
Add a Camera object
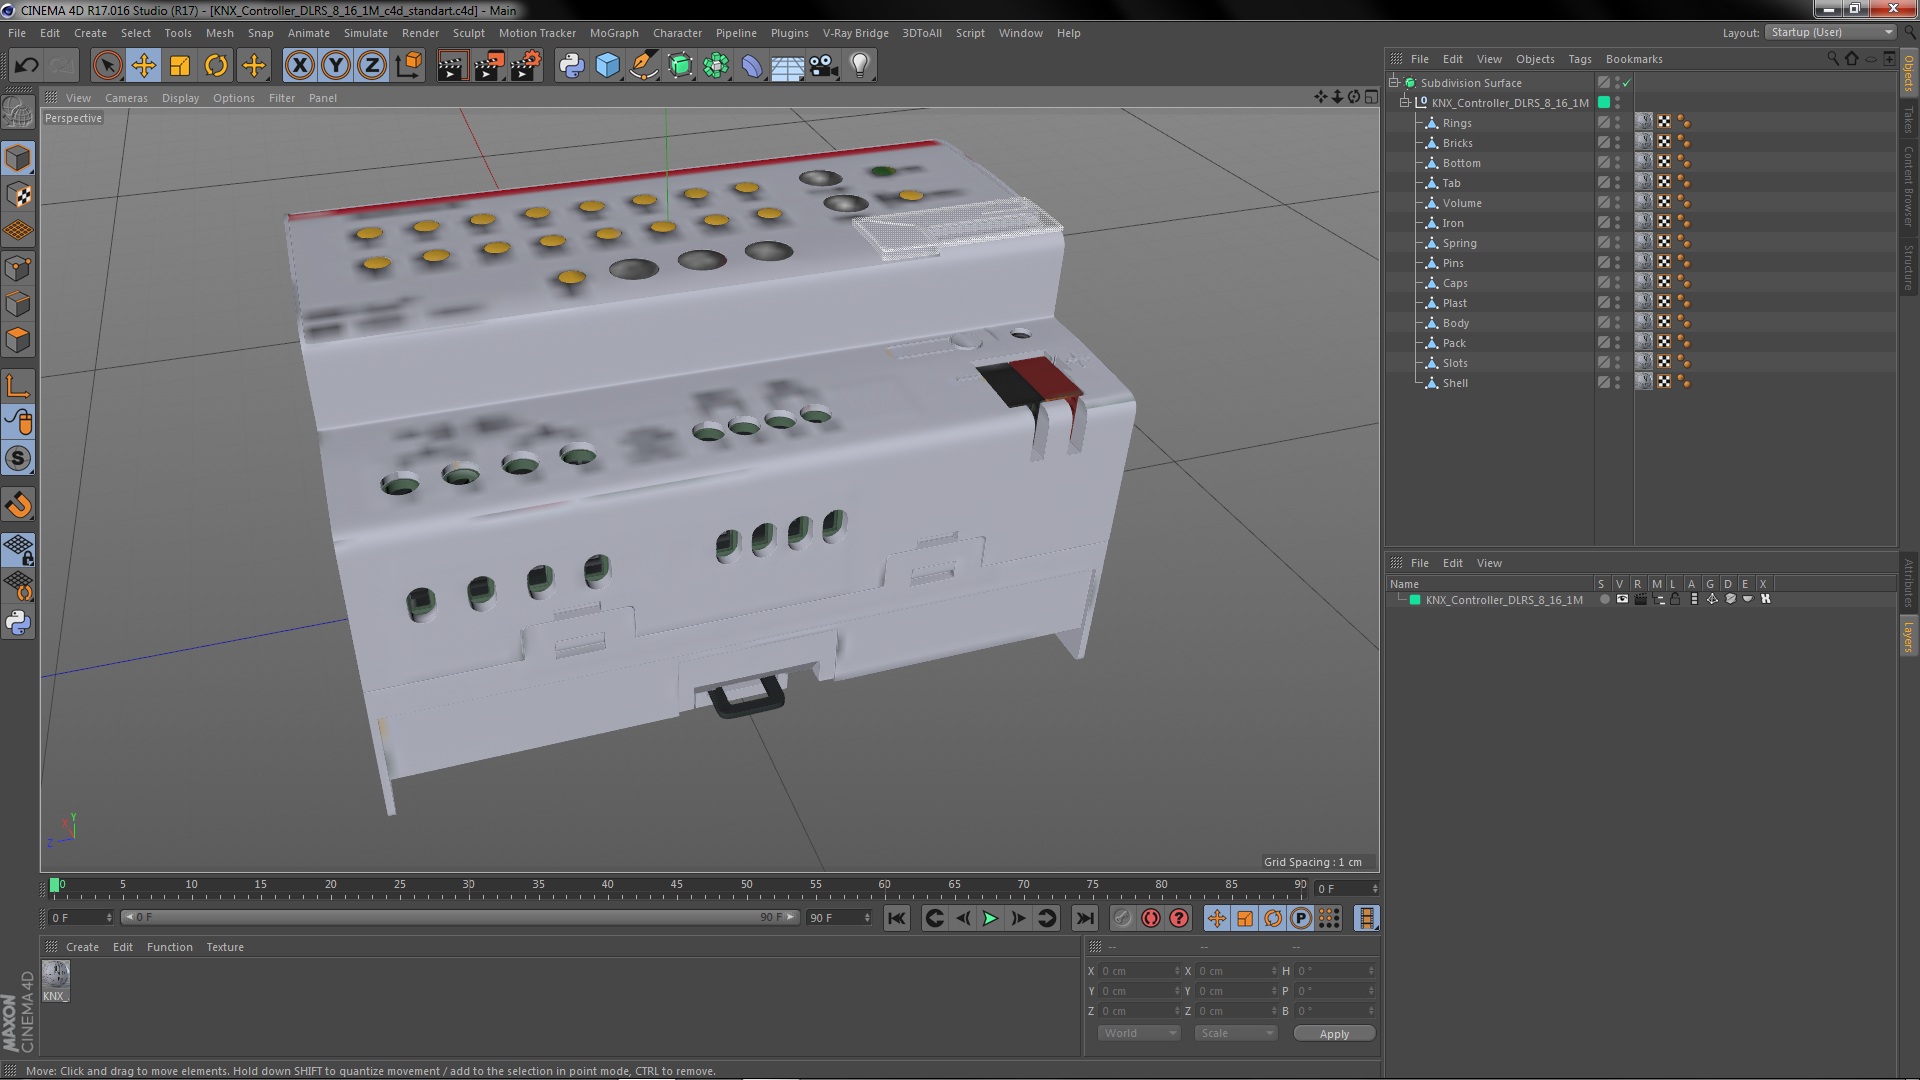click(823, 66)
